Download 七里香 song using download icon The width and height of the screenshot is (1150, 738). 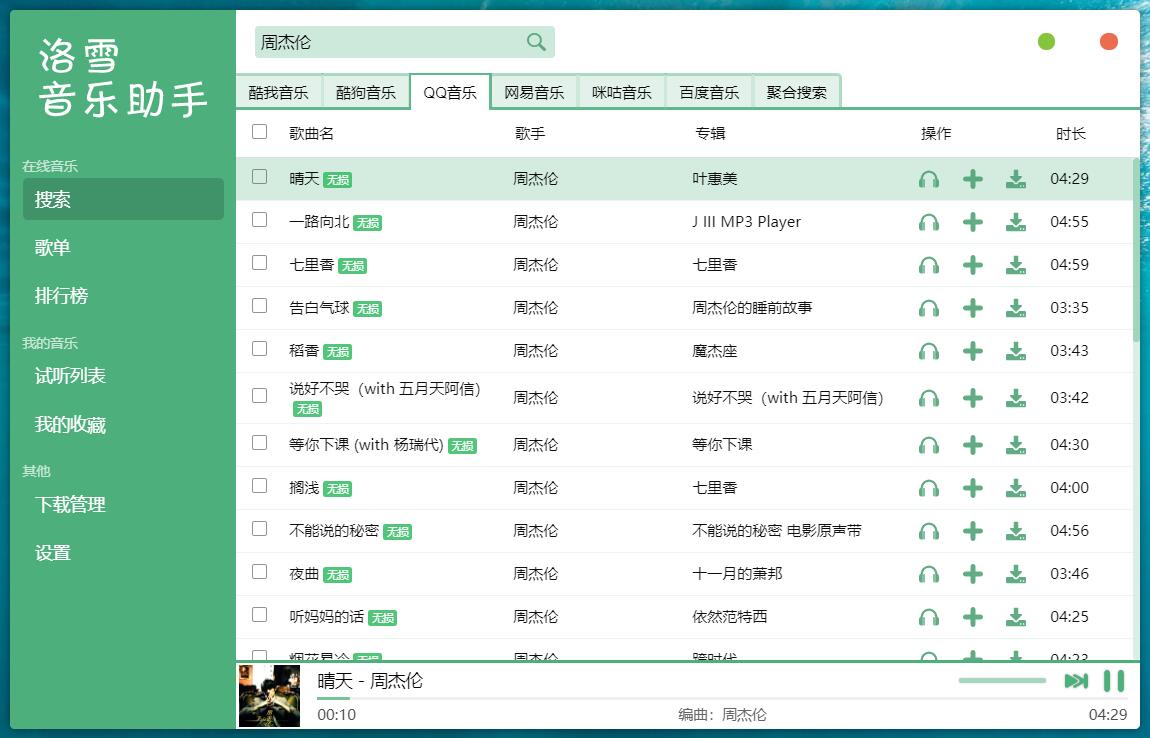[x=1016, y=265]
